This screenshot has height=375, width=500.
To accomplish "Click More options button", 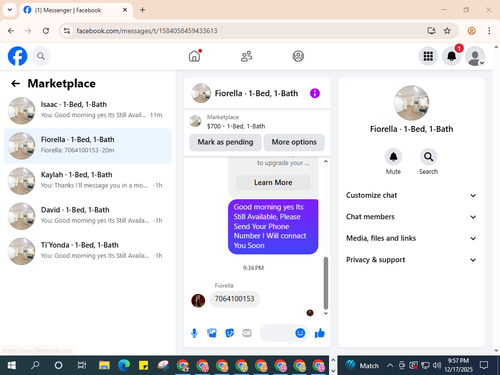I will (x=294, y=142).
